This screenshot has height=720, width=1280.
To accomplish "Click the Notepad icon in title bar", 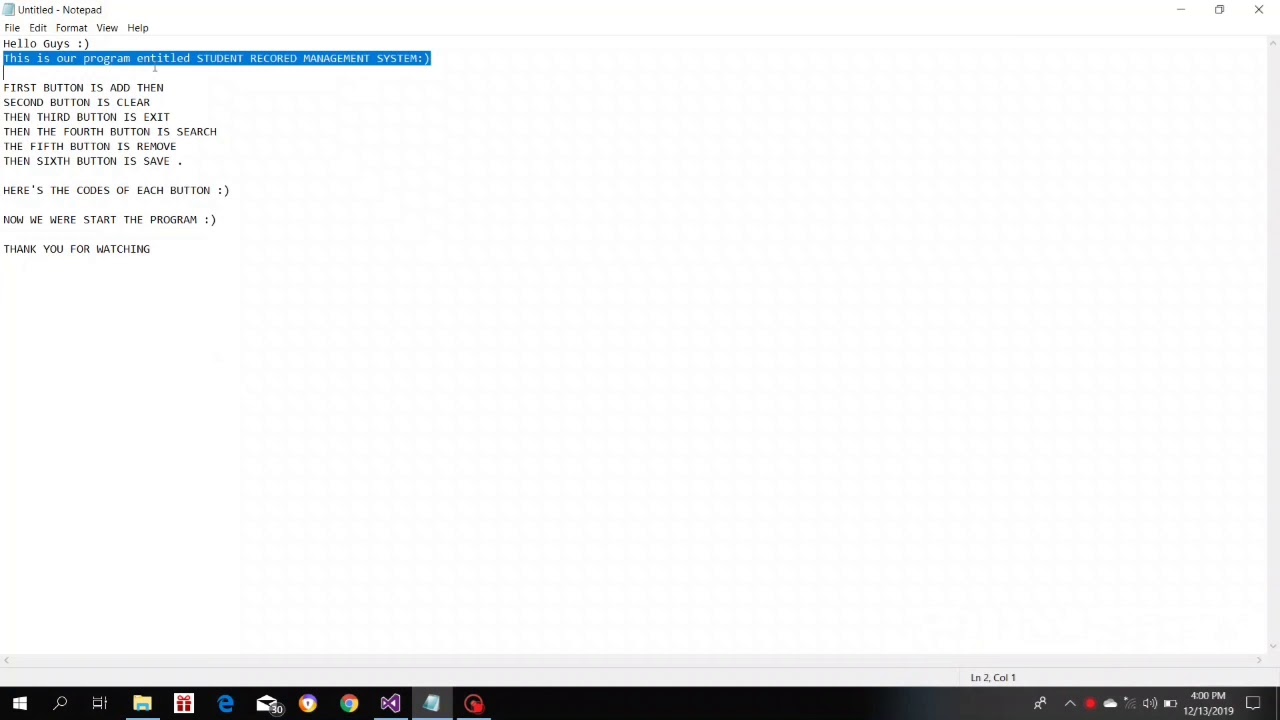I will pos(9,10).
